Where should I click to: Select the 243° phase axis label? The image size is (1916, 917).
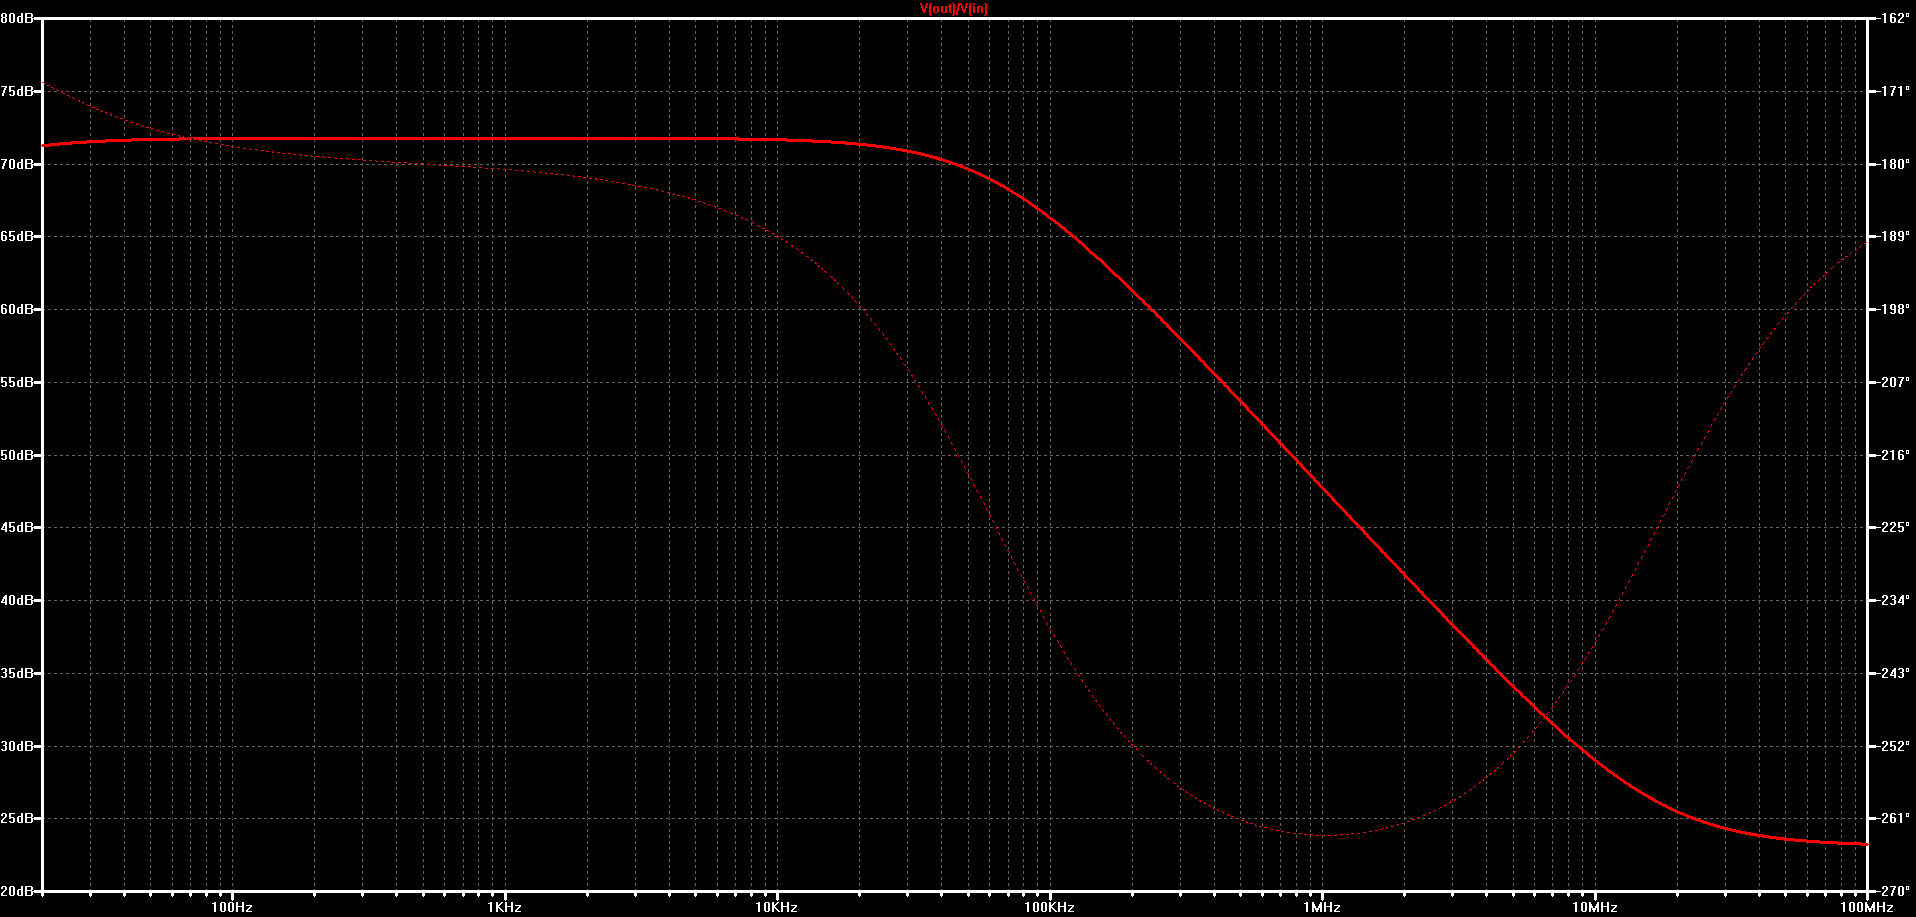point(1895,673)
